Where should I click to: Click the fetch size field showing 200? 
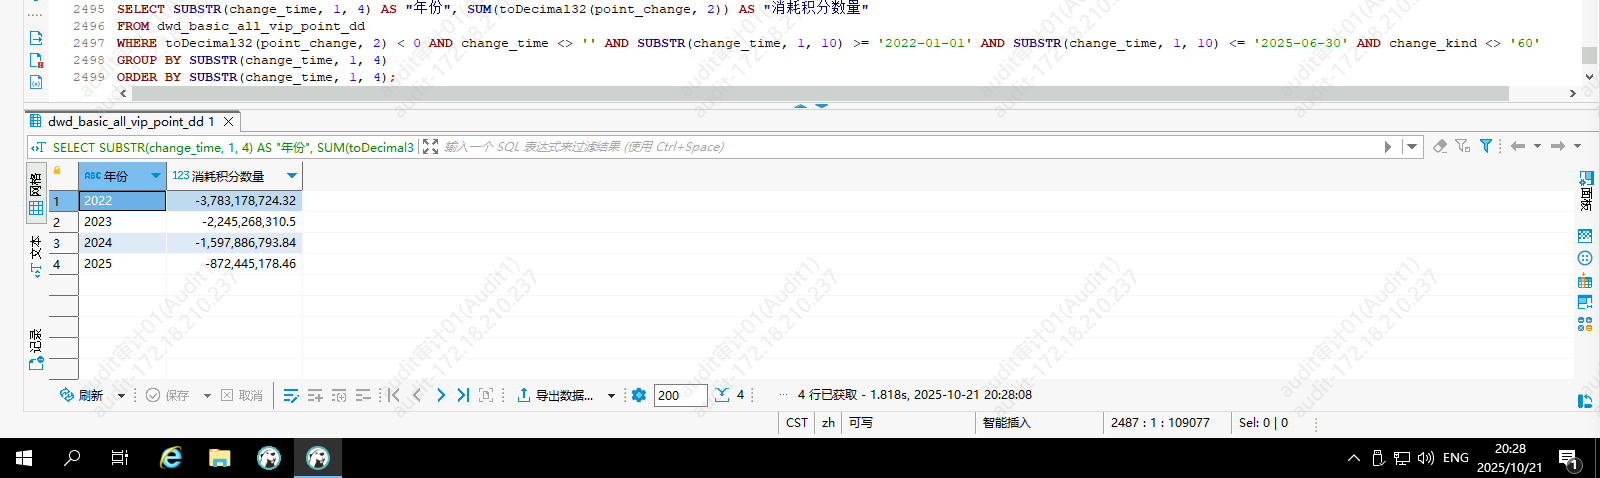click(x=680, y=395)
